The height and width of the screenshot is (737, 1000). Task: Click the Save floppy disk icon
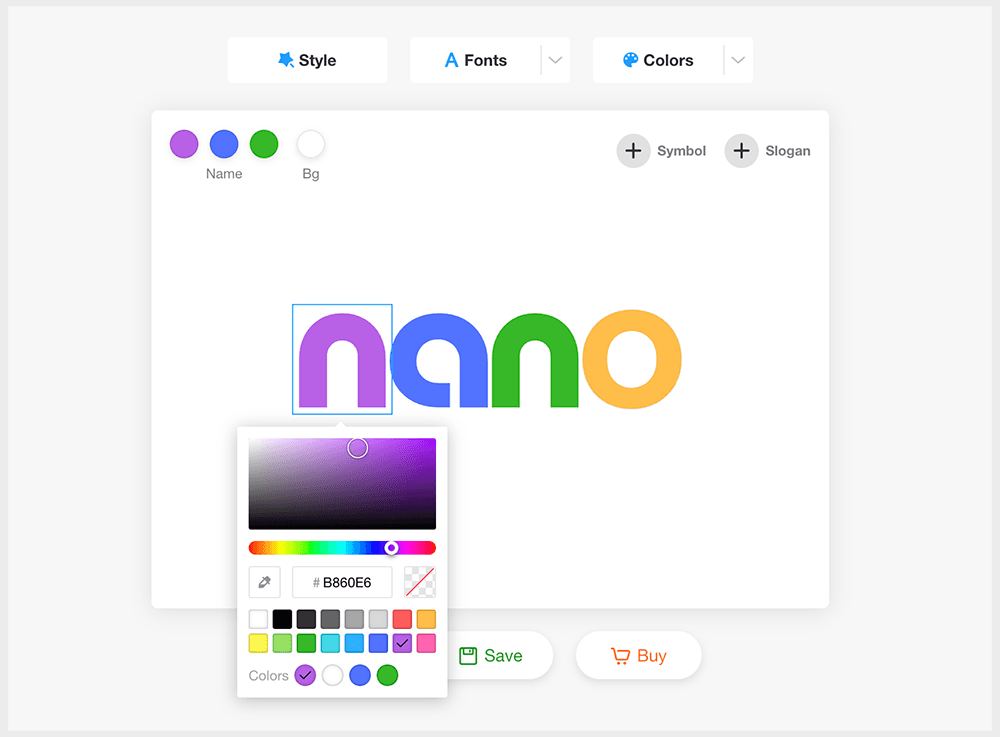(x=468, y=656)
